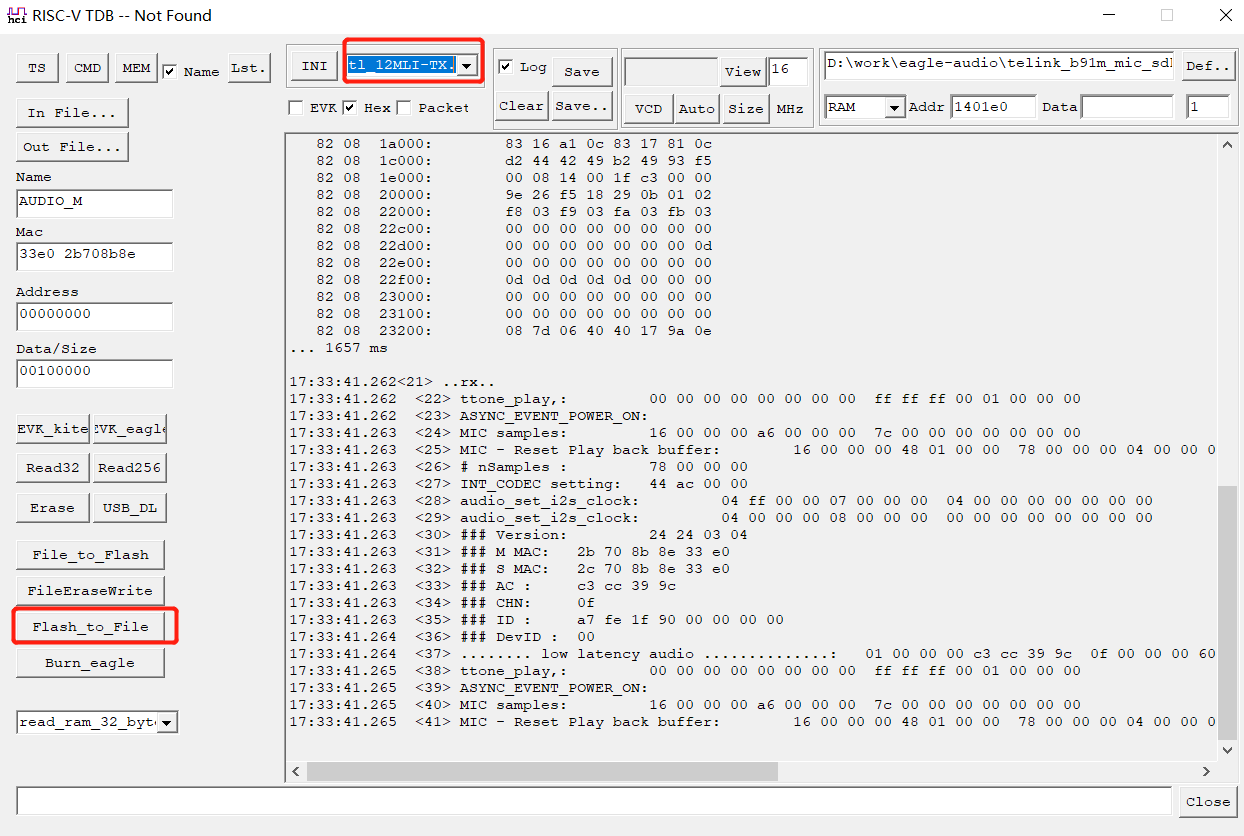Viewport: 1244px width, 836px height.
Task: Click the VCD export tool
Action: 647,109
